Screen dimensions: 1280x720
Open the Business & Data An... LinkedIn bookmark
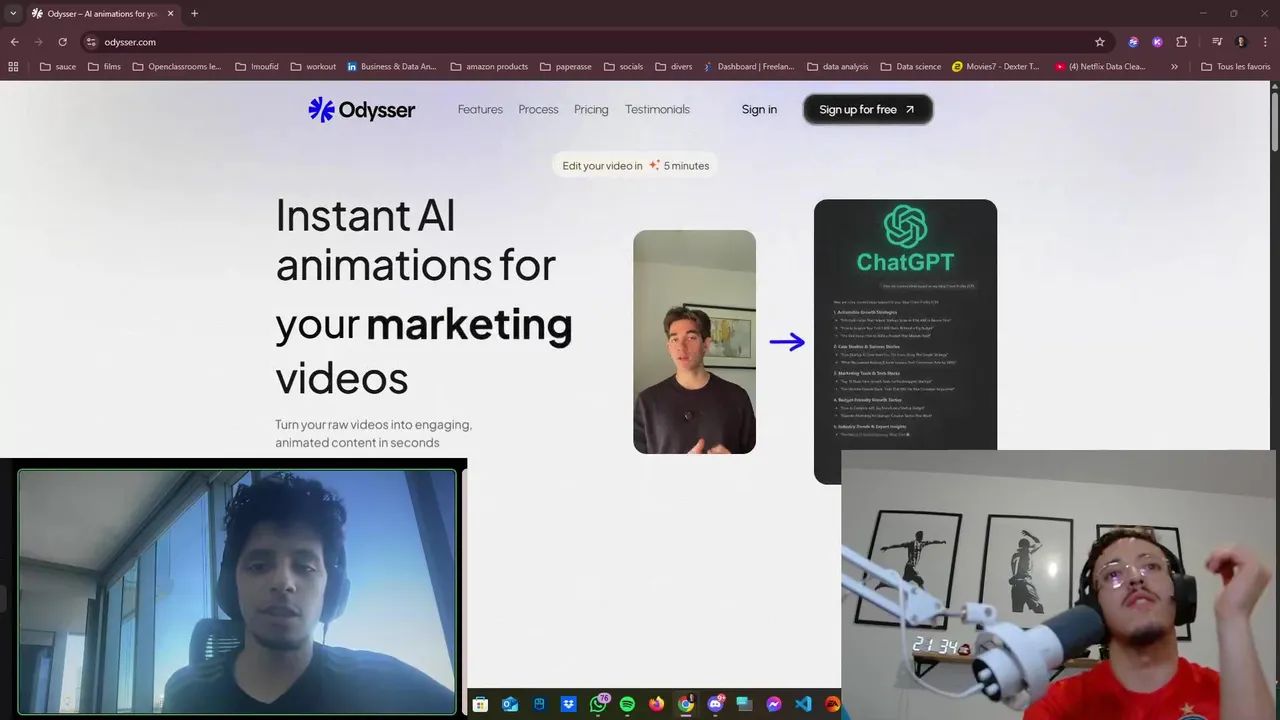click(392, 67)
